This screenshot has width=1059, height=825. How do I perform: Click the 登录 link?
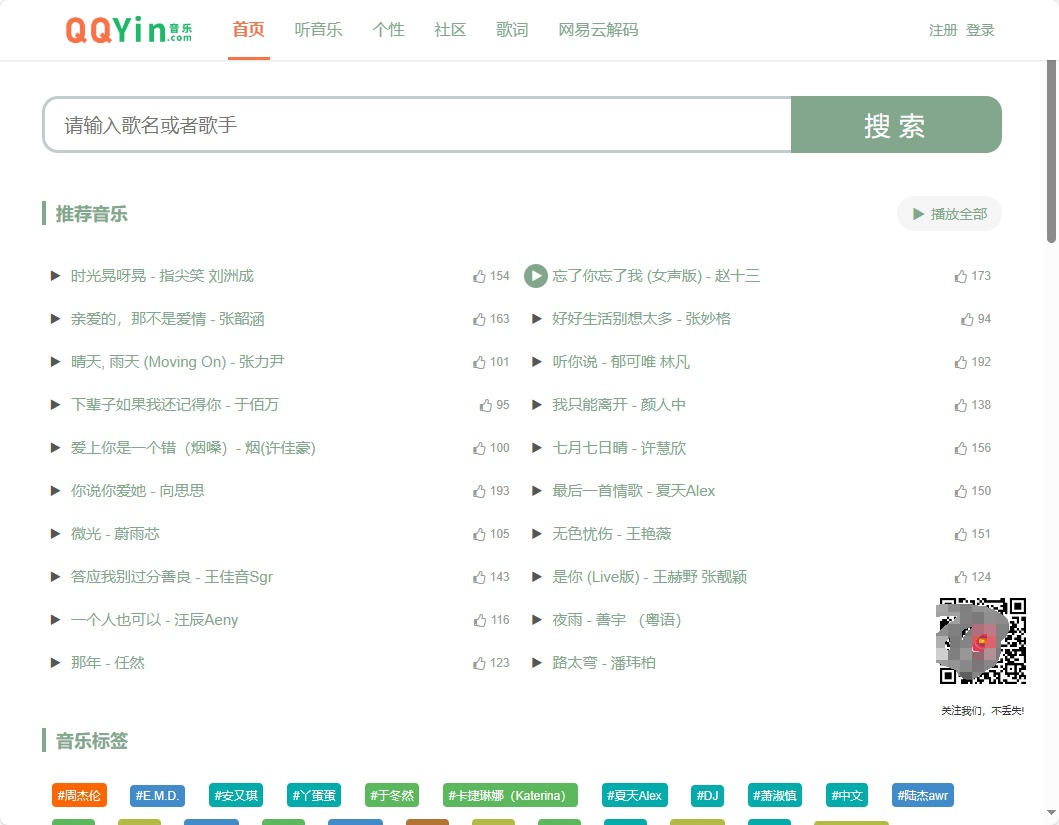tap(980, 30)
